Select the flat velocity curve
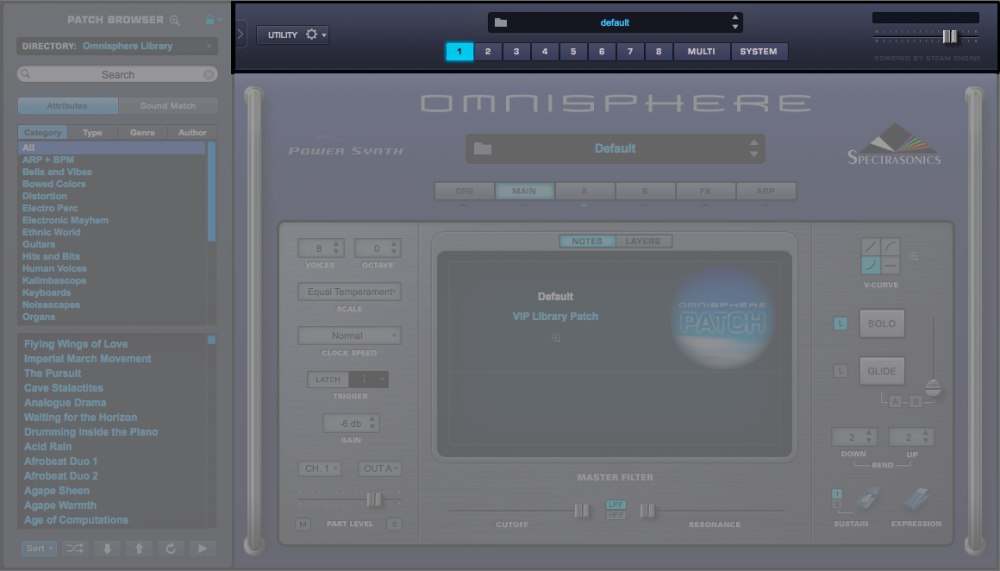 890,265
